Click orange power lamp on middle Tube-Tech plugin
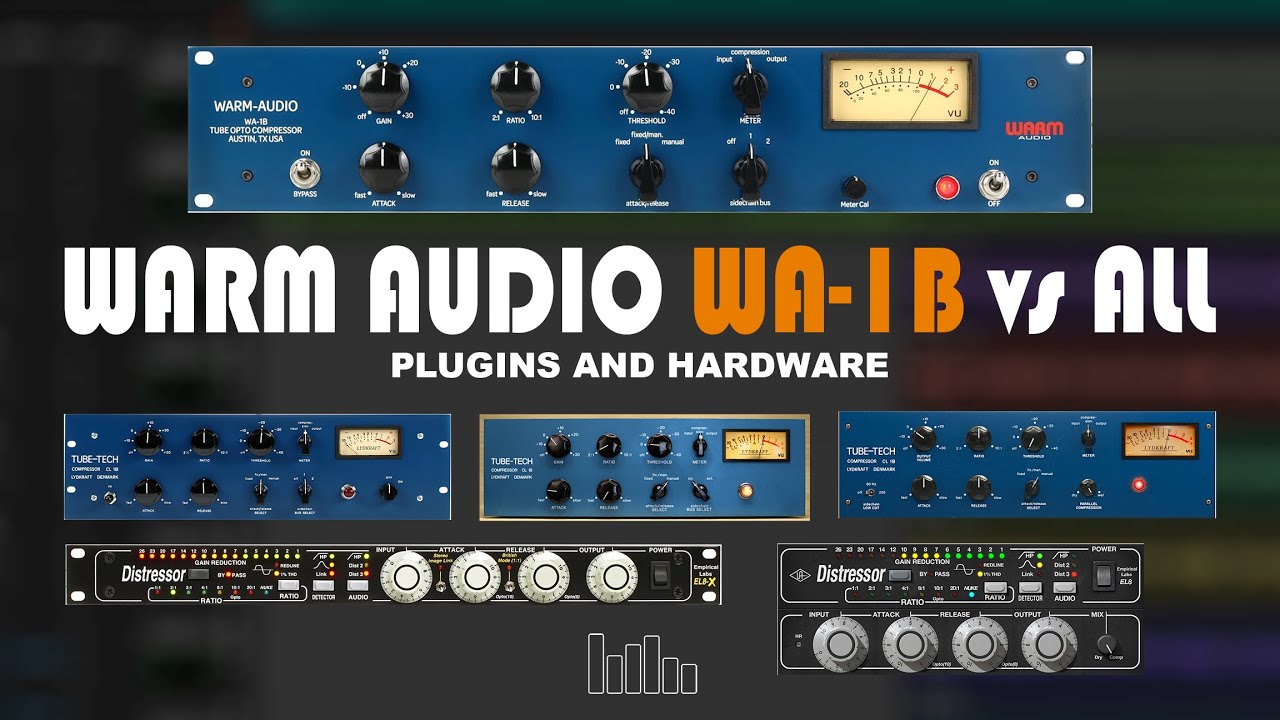The image size is (1280, 720). tap(744, 490)
